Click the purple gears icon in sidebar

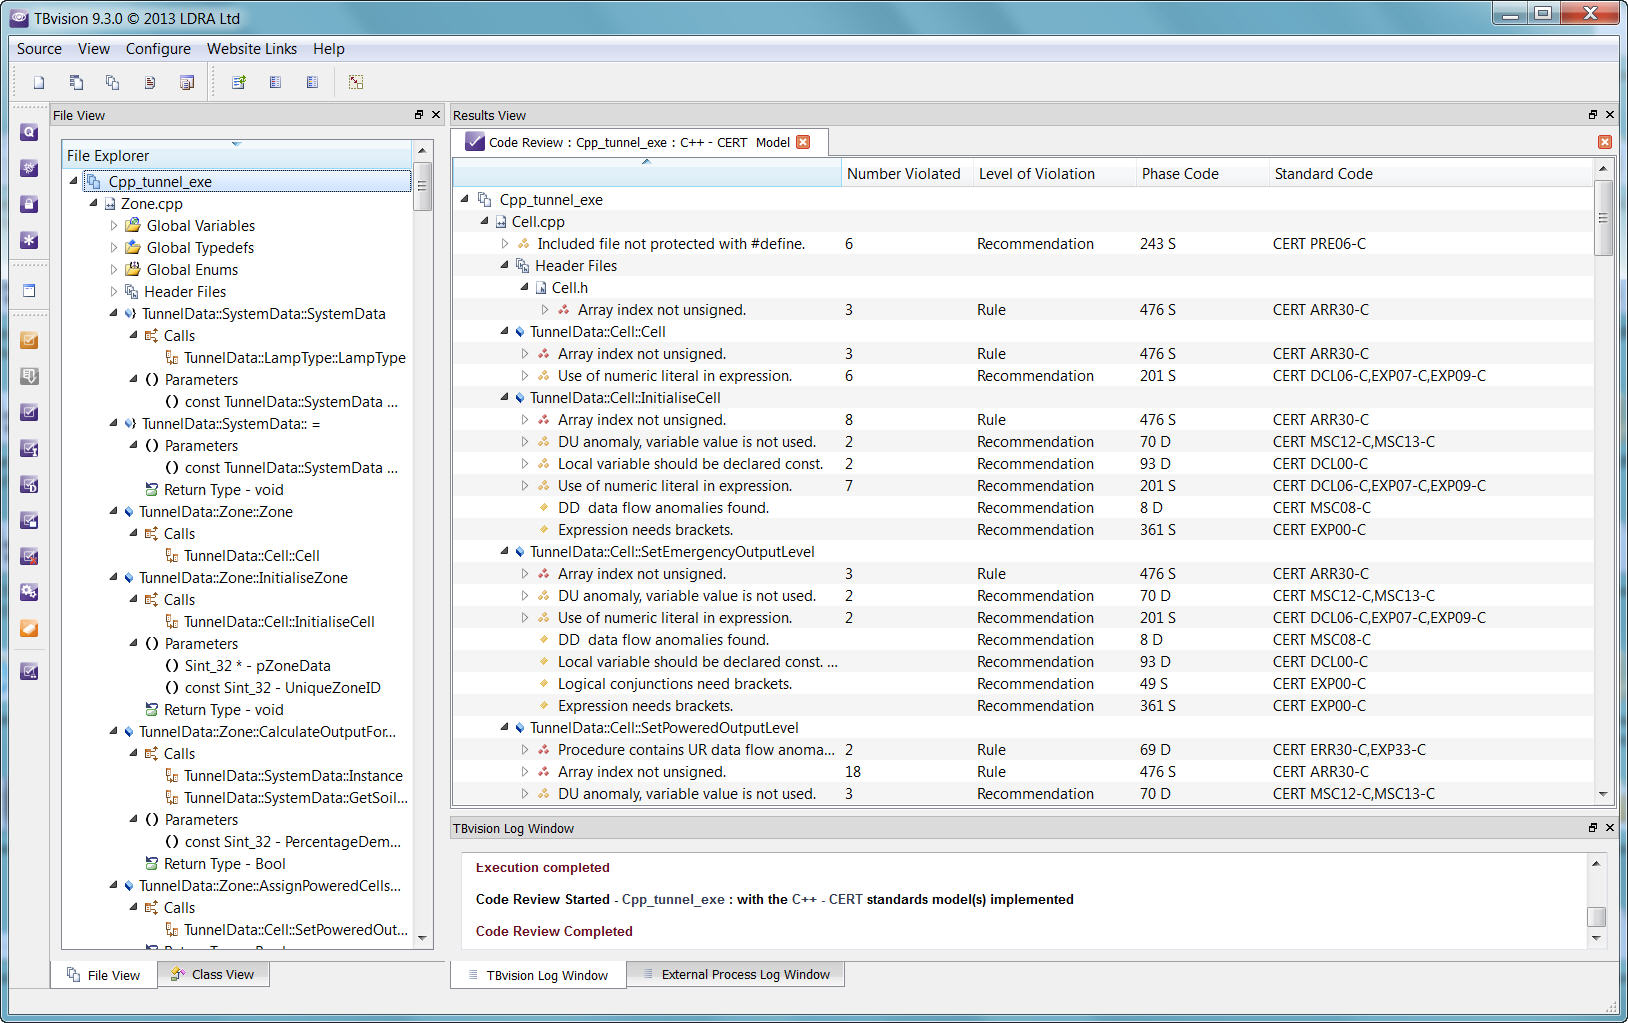click(29, 592)
